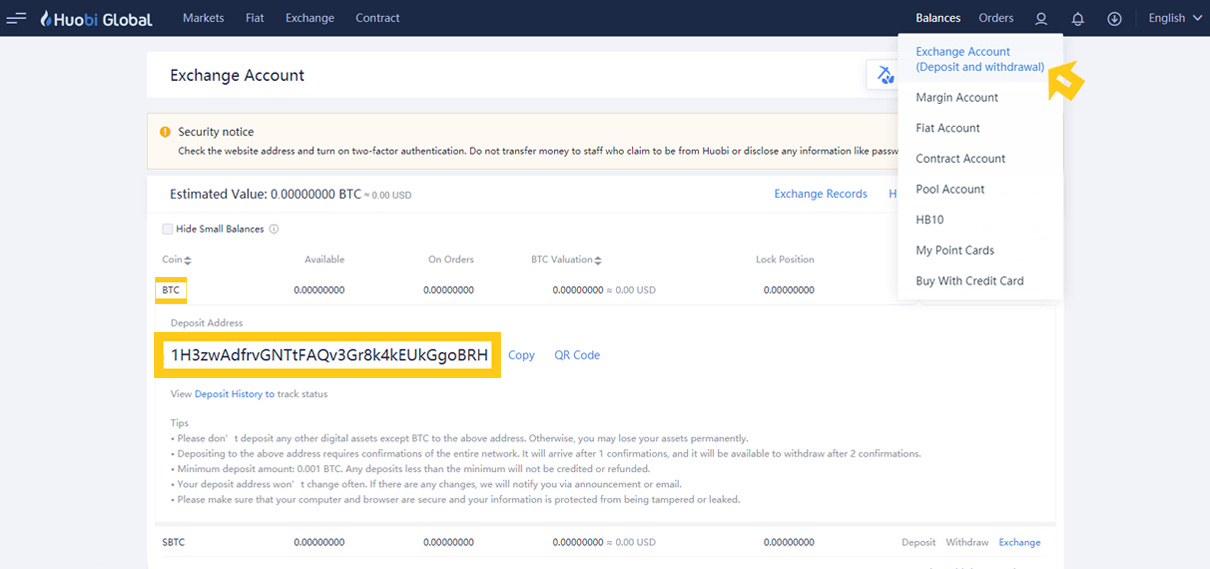Select My Point Cards menu entry
Viewport: 1210px width, 569px height.
955,250
